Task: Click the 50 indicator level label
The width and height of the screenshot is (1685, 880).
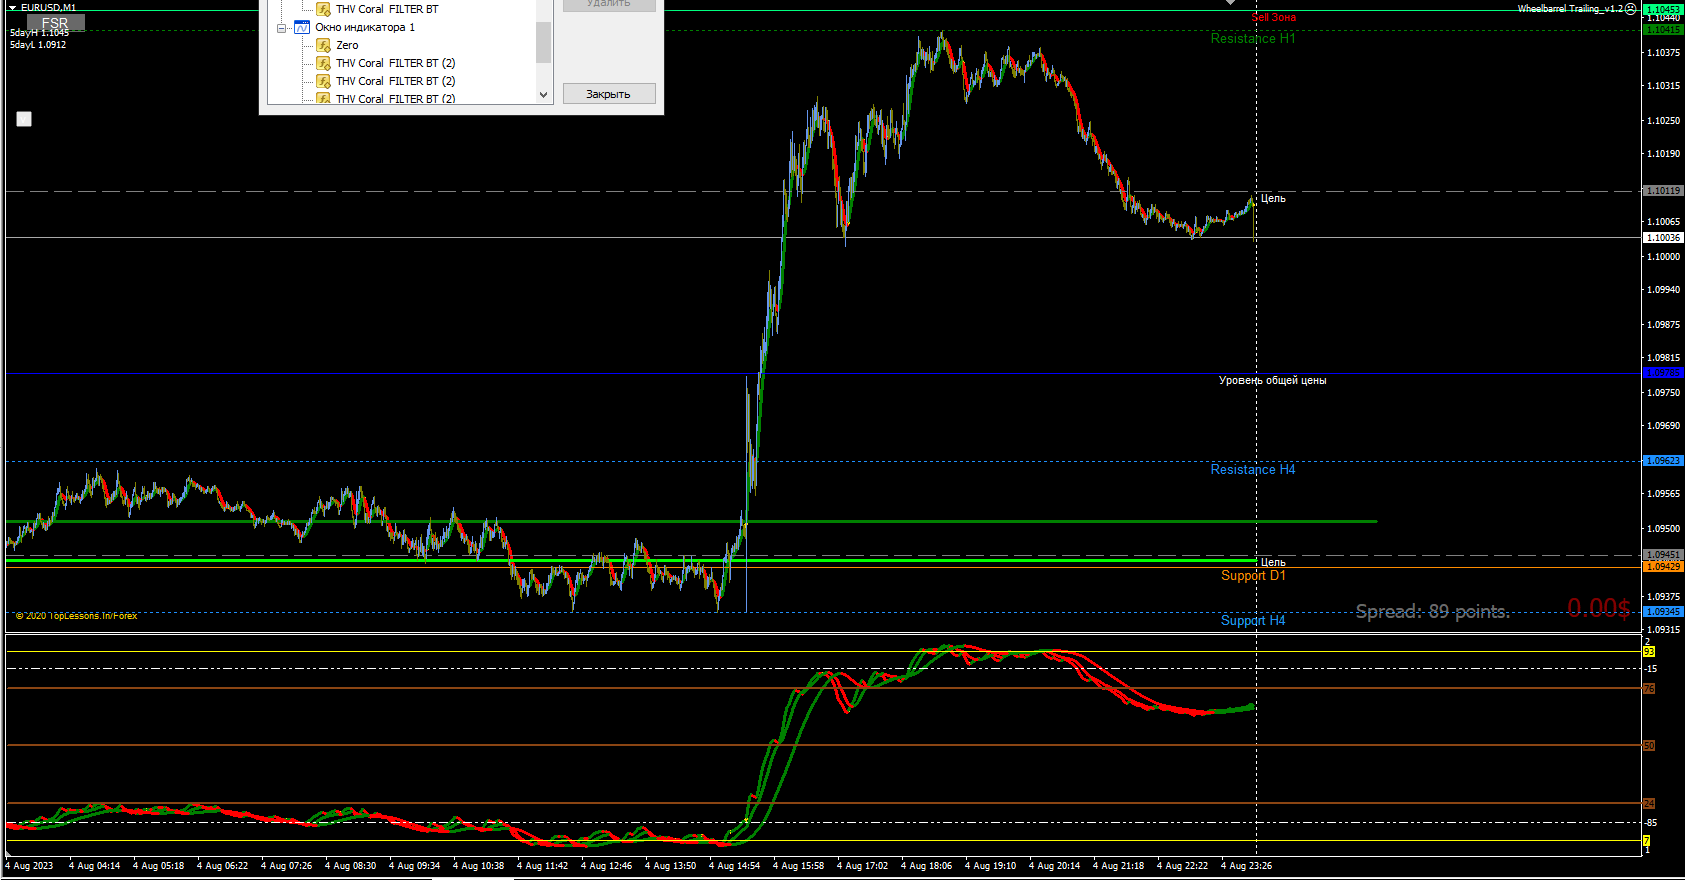Action: [1649, 746]
